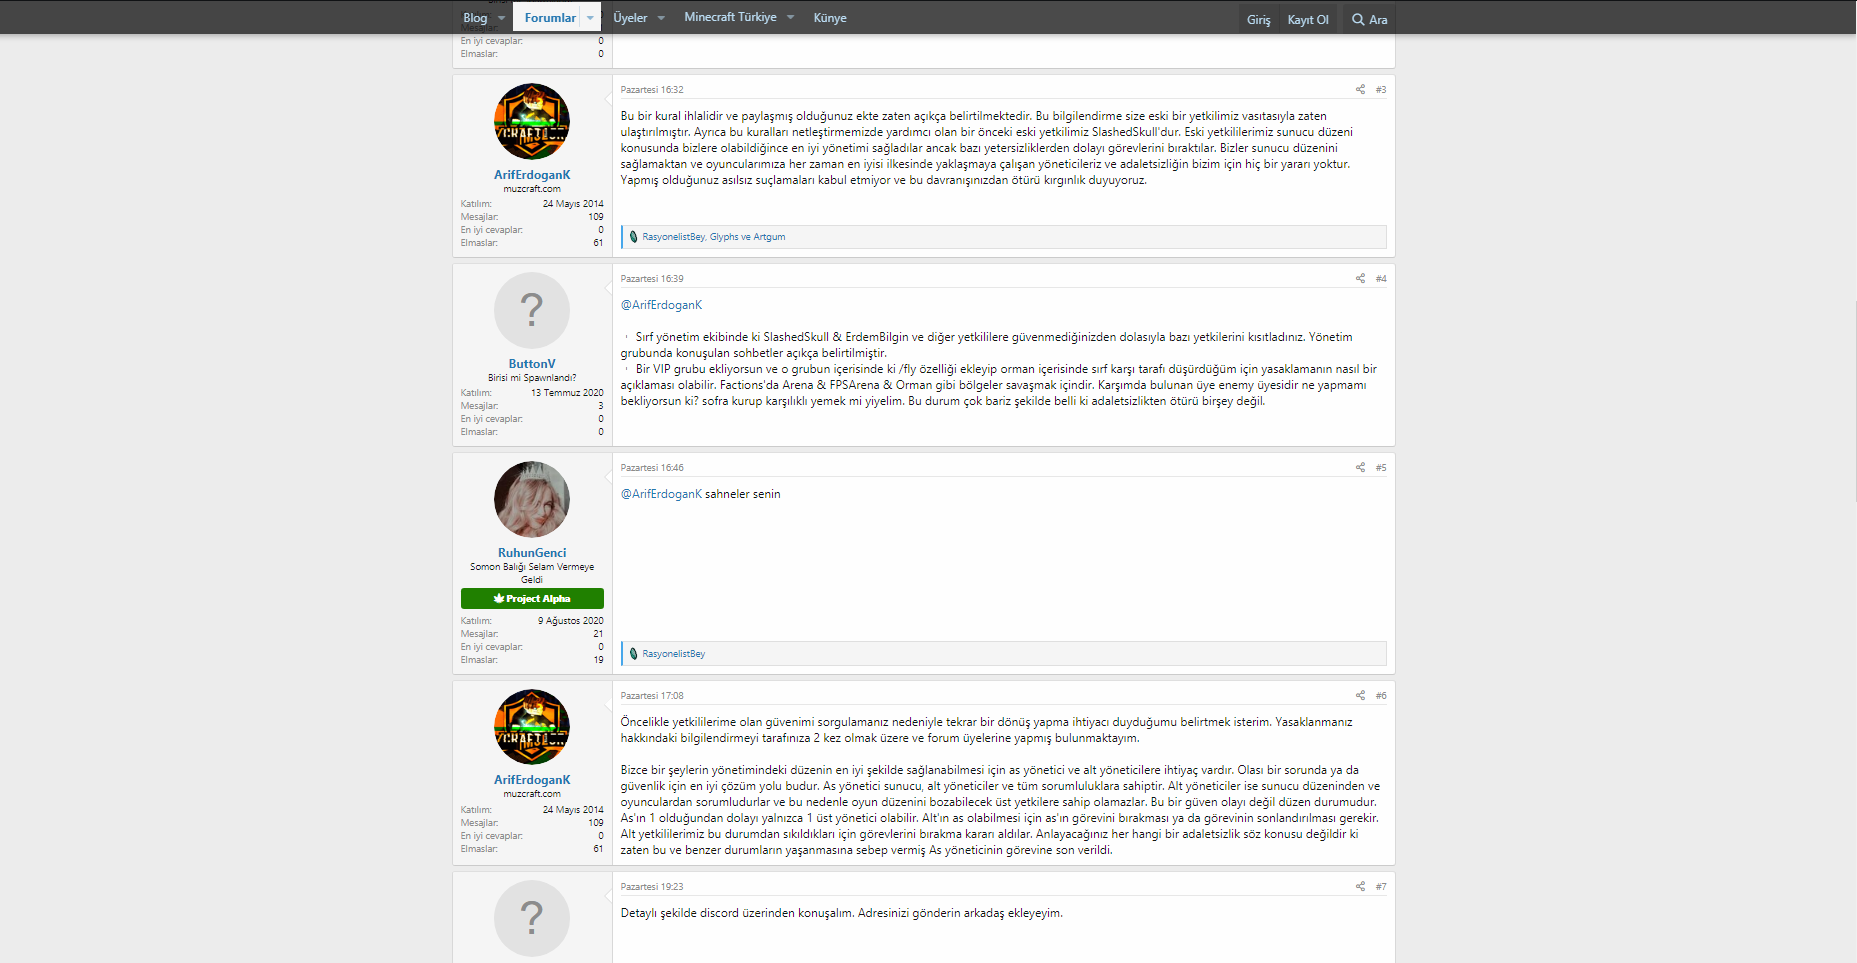The width and height of the screenshot is (1857, 963).
Task: Click the Pazartesi 16:39 timestamp
Action: tap(652, 279)
